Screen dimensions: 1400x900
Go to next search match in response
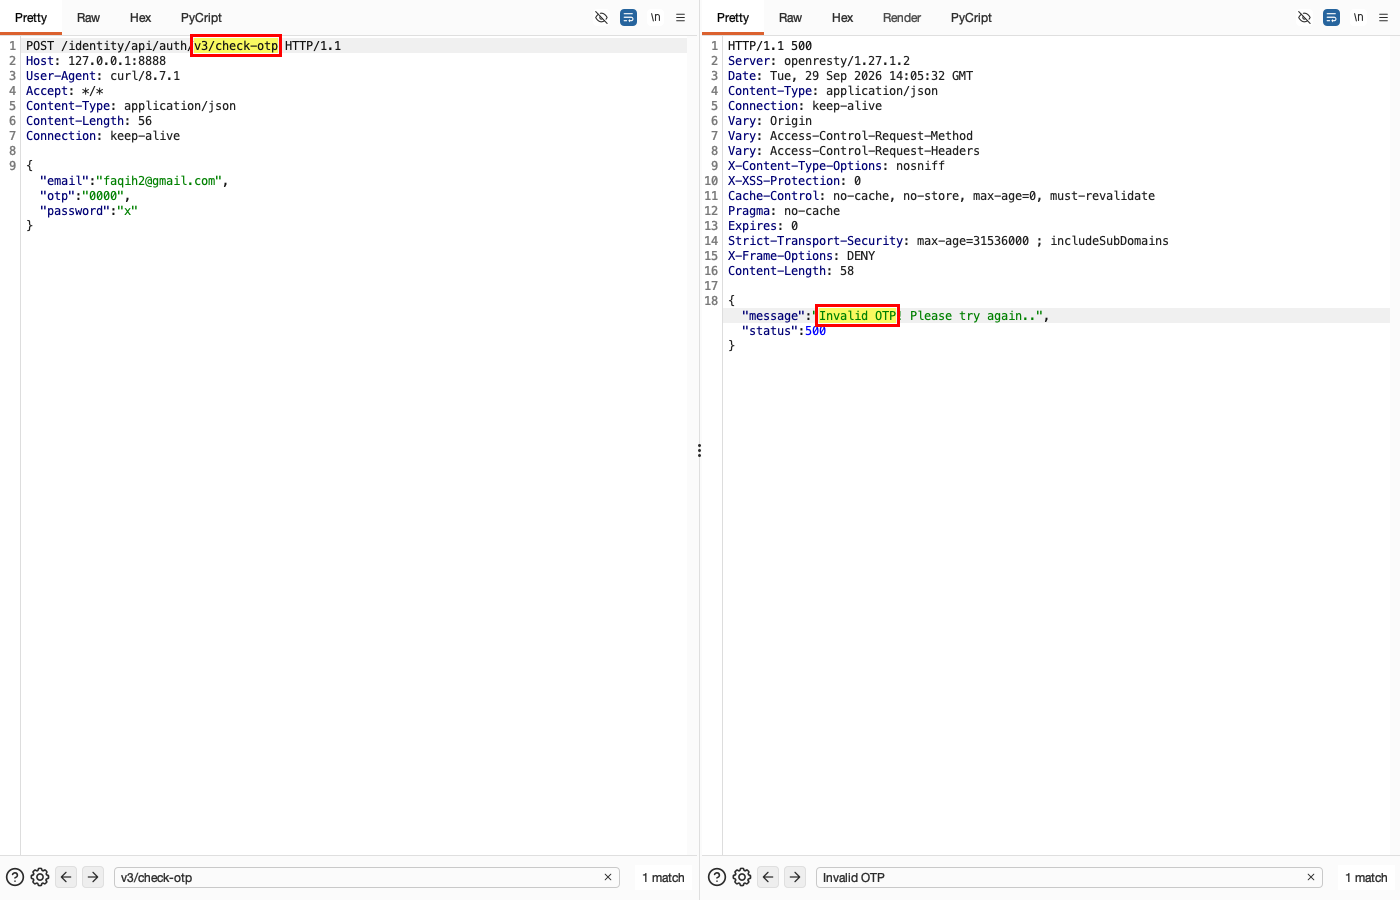point(795,877)
